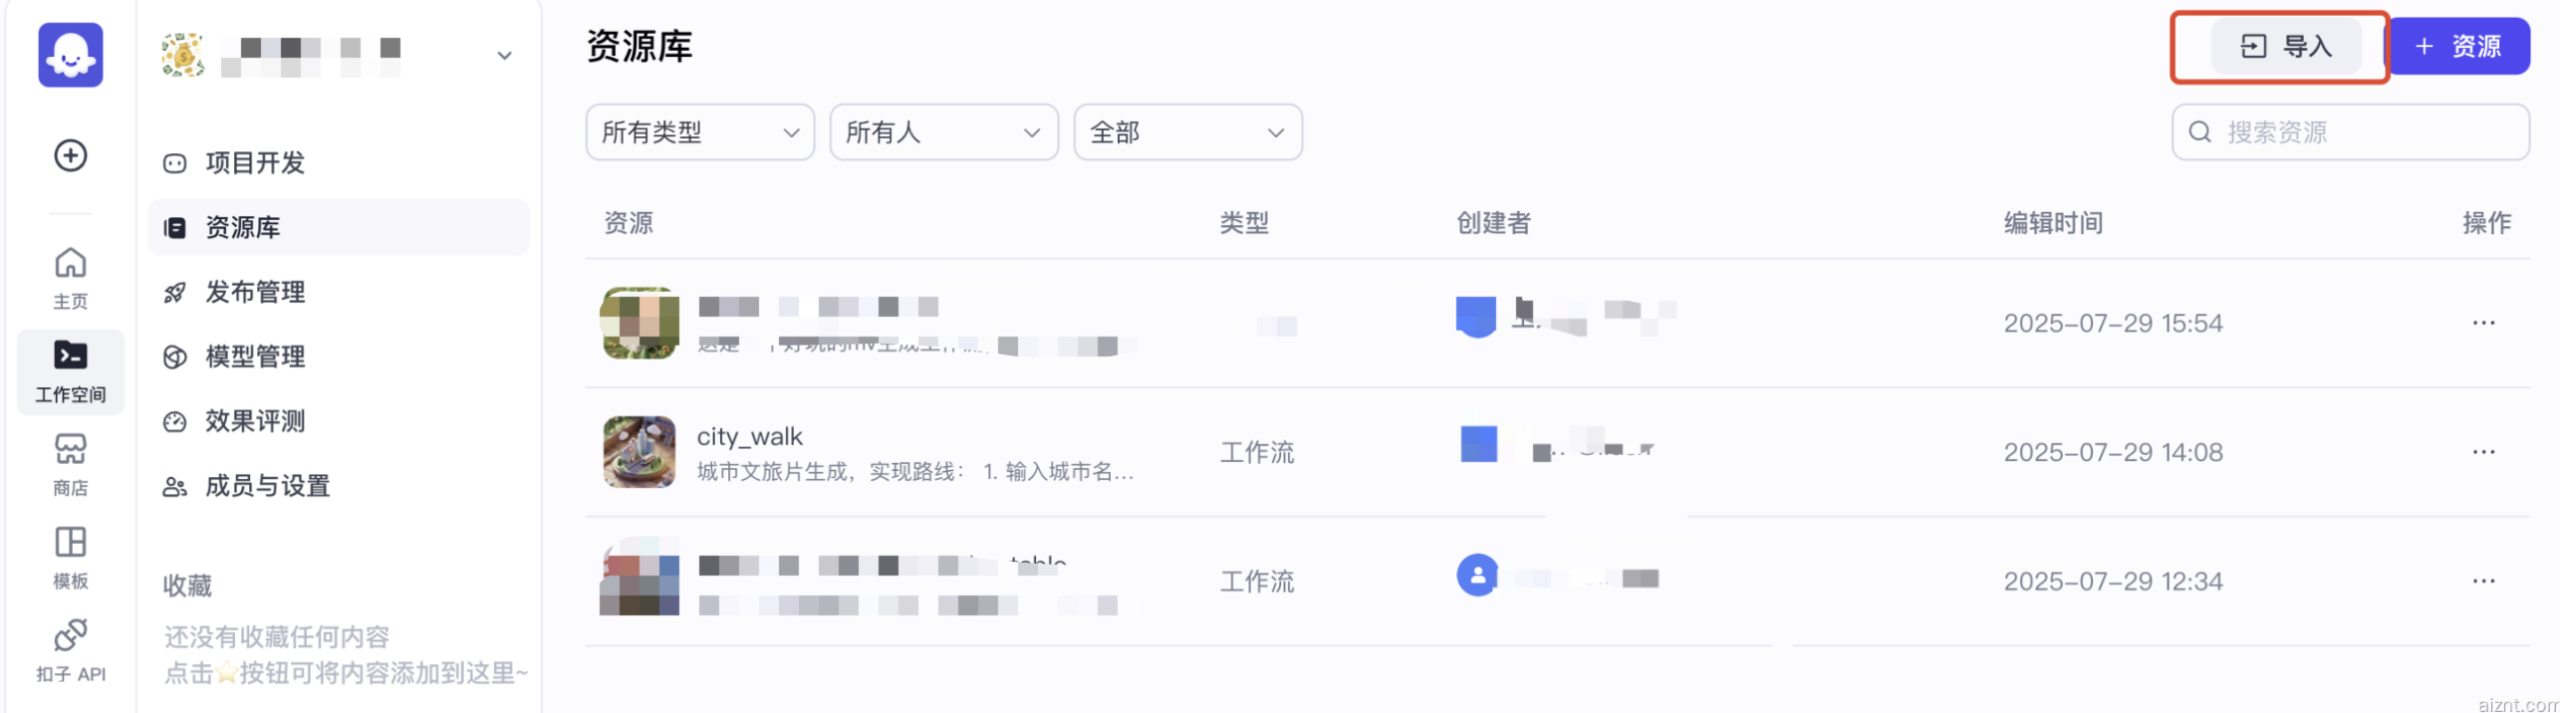Open the 模型管理 model management entry
2560x713 pixels.
coord(255,357)
